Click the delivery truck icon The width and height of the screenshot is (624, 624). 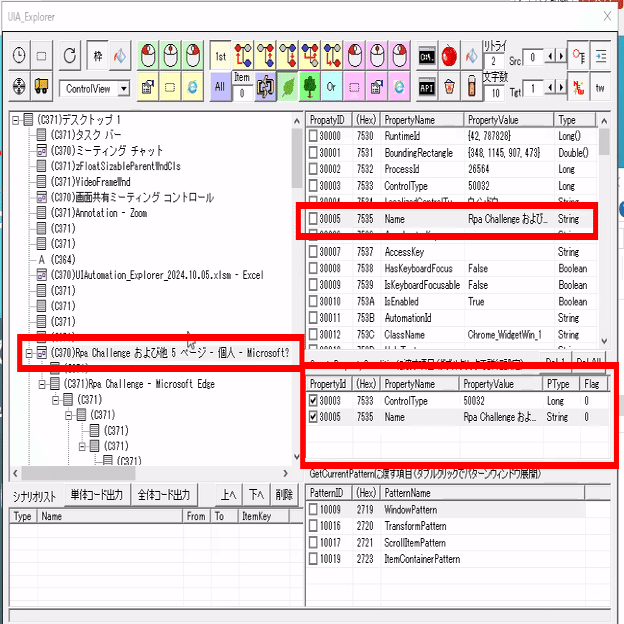(x=41, y=86)
